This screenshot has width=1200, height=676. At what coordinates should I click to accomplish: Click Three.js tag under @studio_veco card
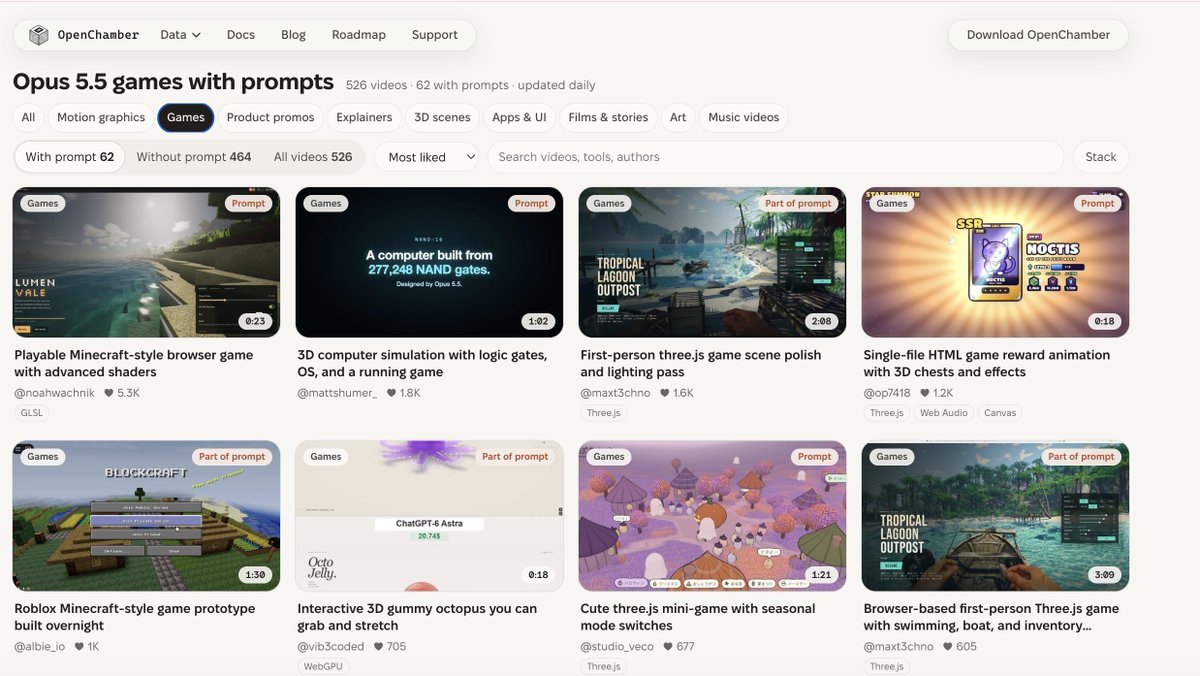(x=603, y=666)
